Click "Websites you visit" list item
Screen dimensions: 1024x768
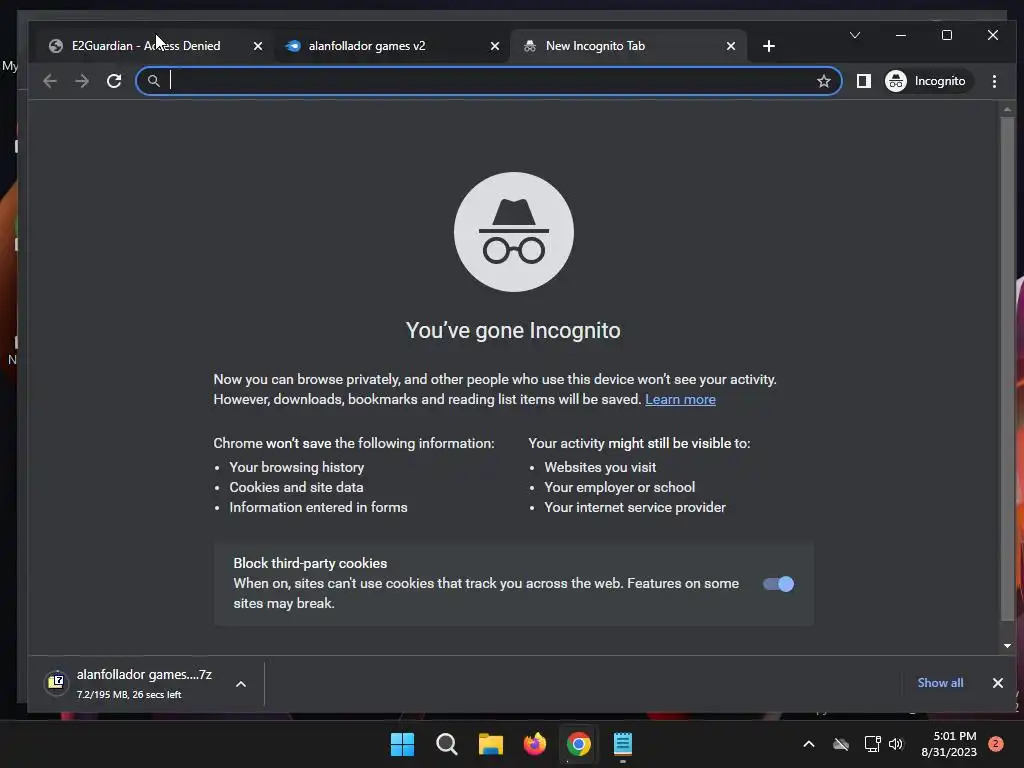600,467
